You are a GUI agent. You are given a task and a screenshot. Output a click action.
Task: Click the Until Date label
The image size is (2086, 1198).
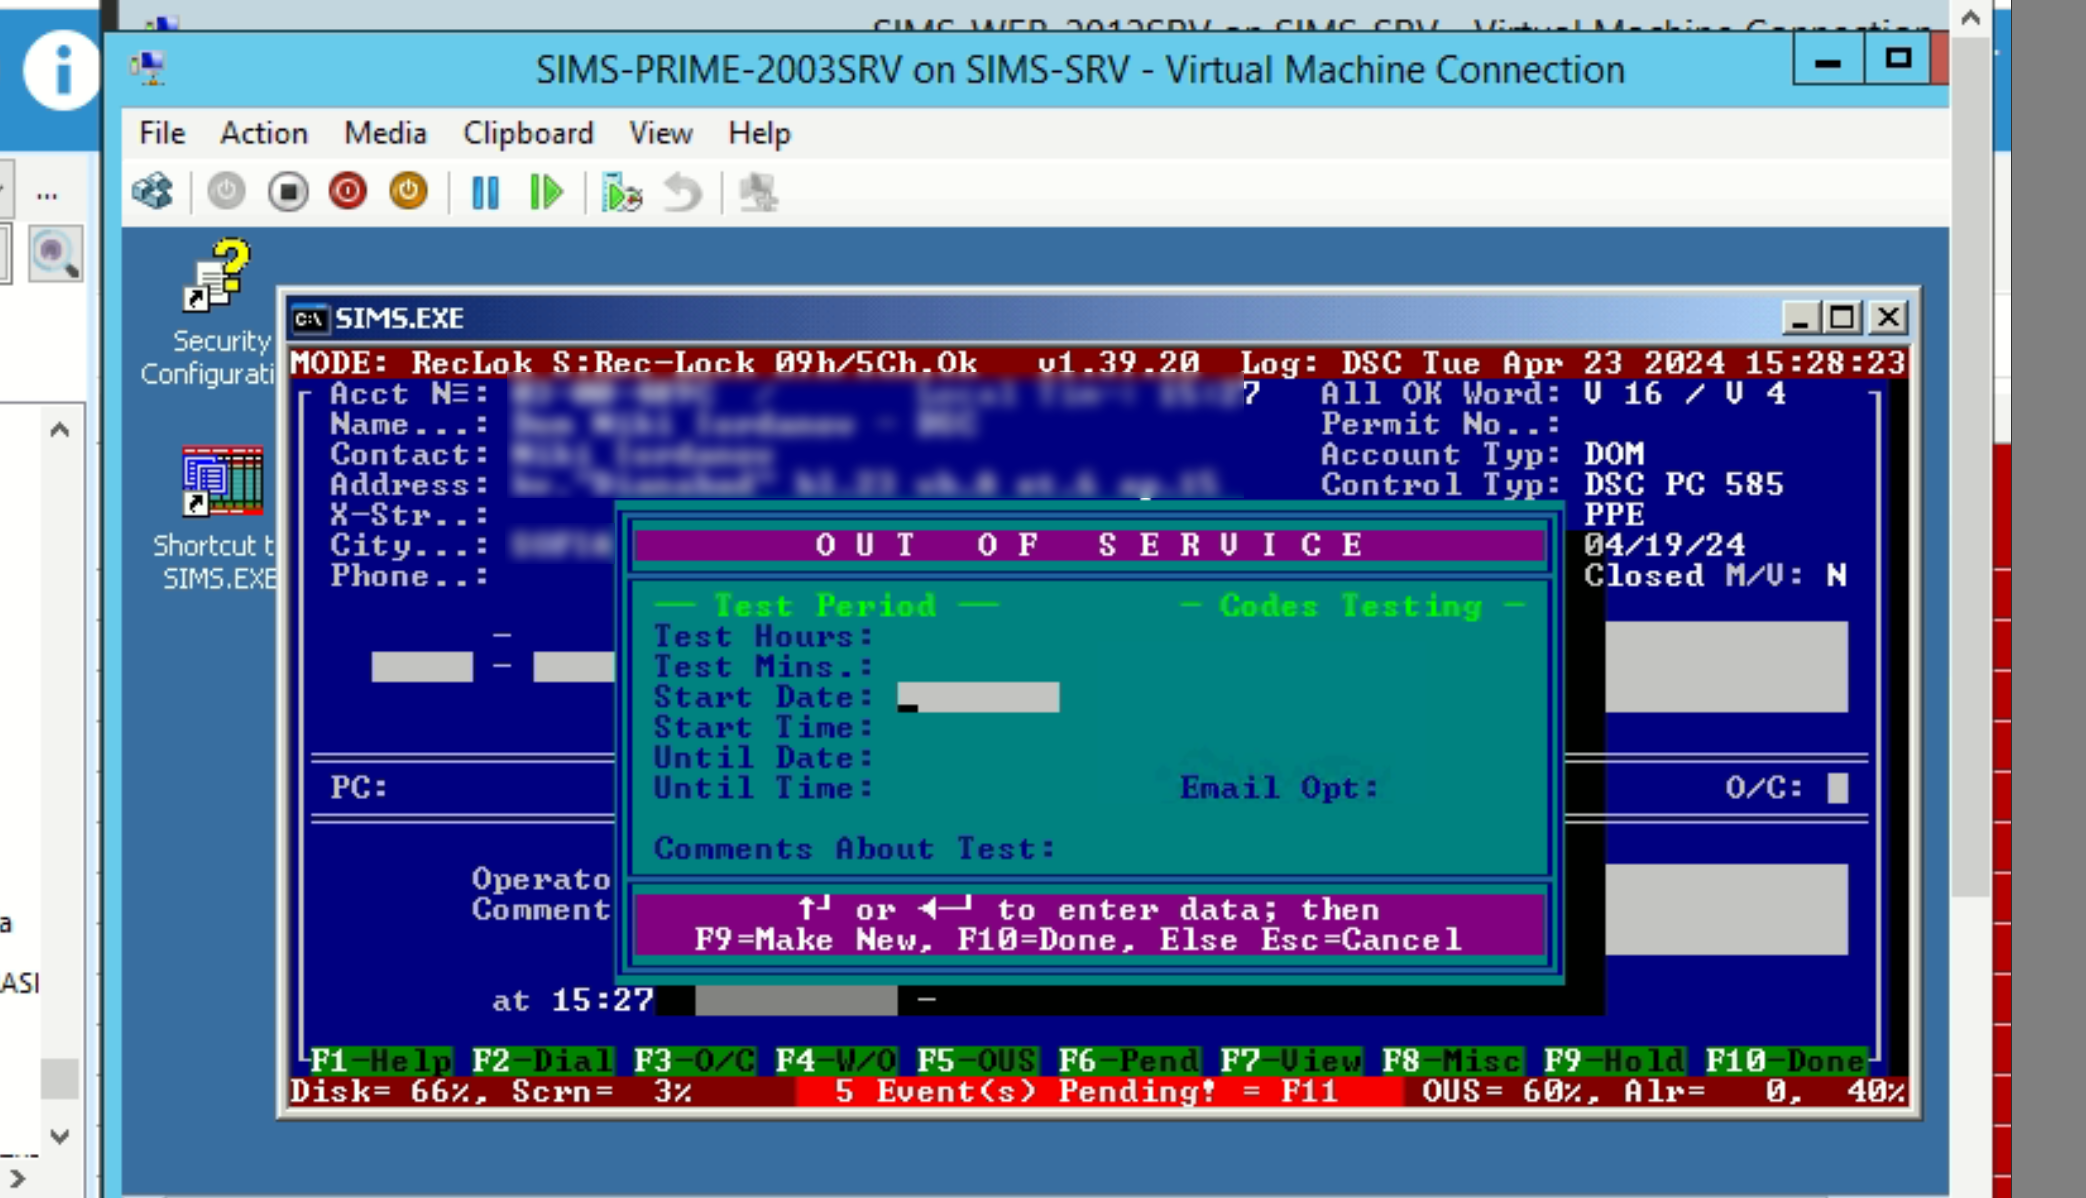point(763,757)
